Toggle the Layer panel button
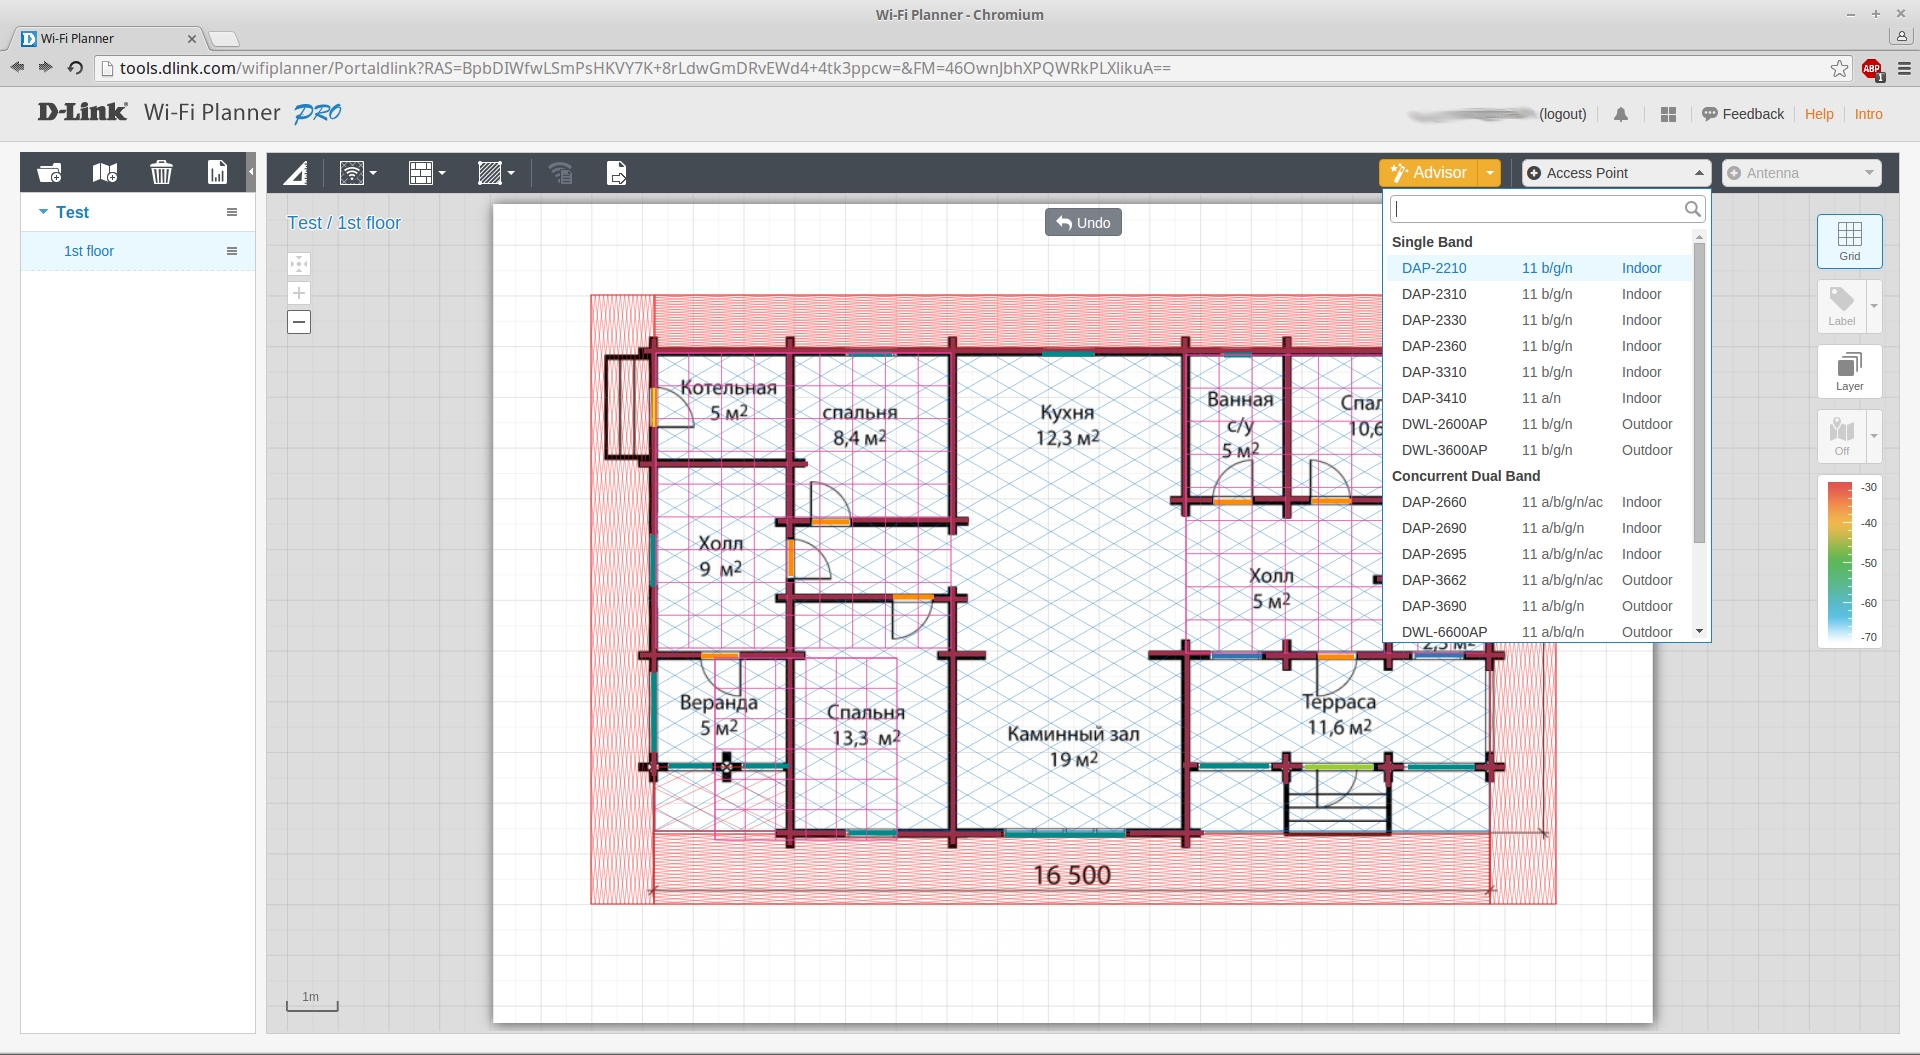1920x1055 pixels. tap(1849, 371)
